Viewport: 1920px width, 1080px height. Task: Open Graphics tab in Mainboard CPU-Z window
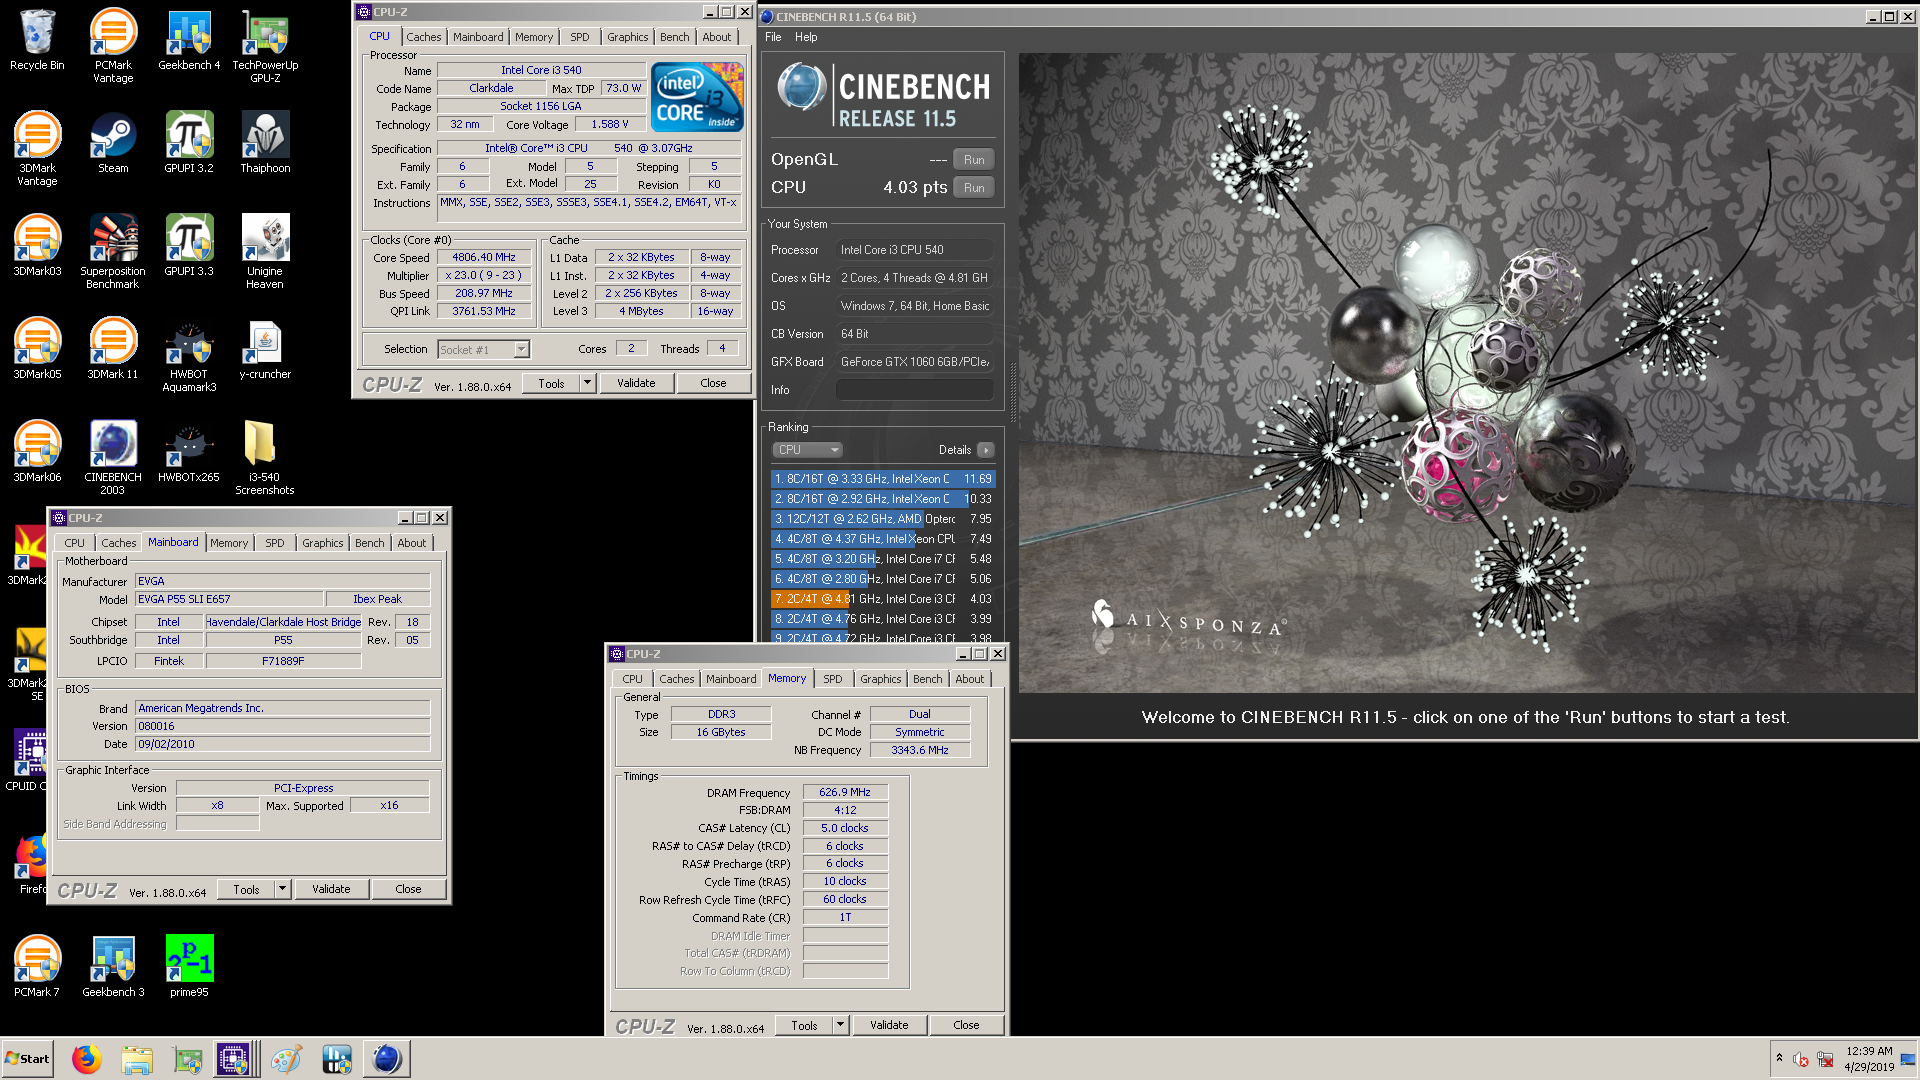323,543
